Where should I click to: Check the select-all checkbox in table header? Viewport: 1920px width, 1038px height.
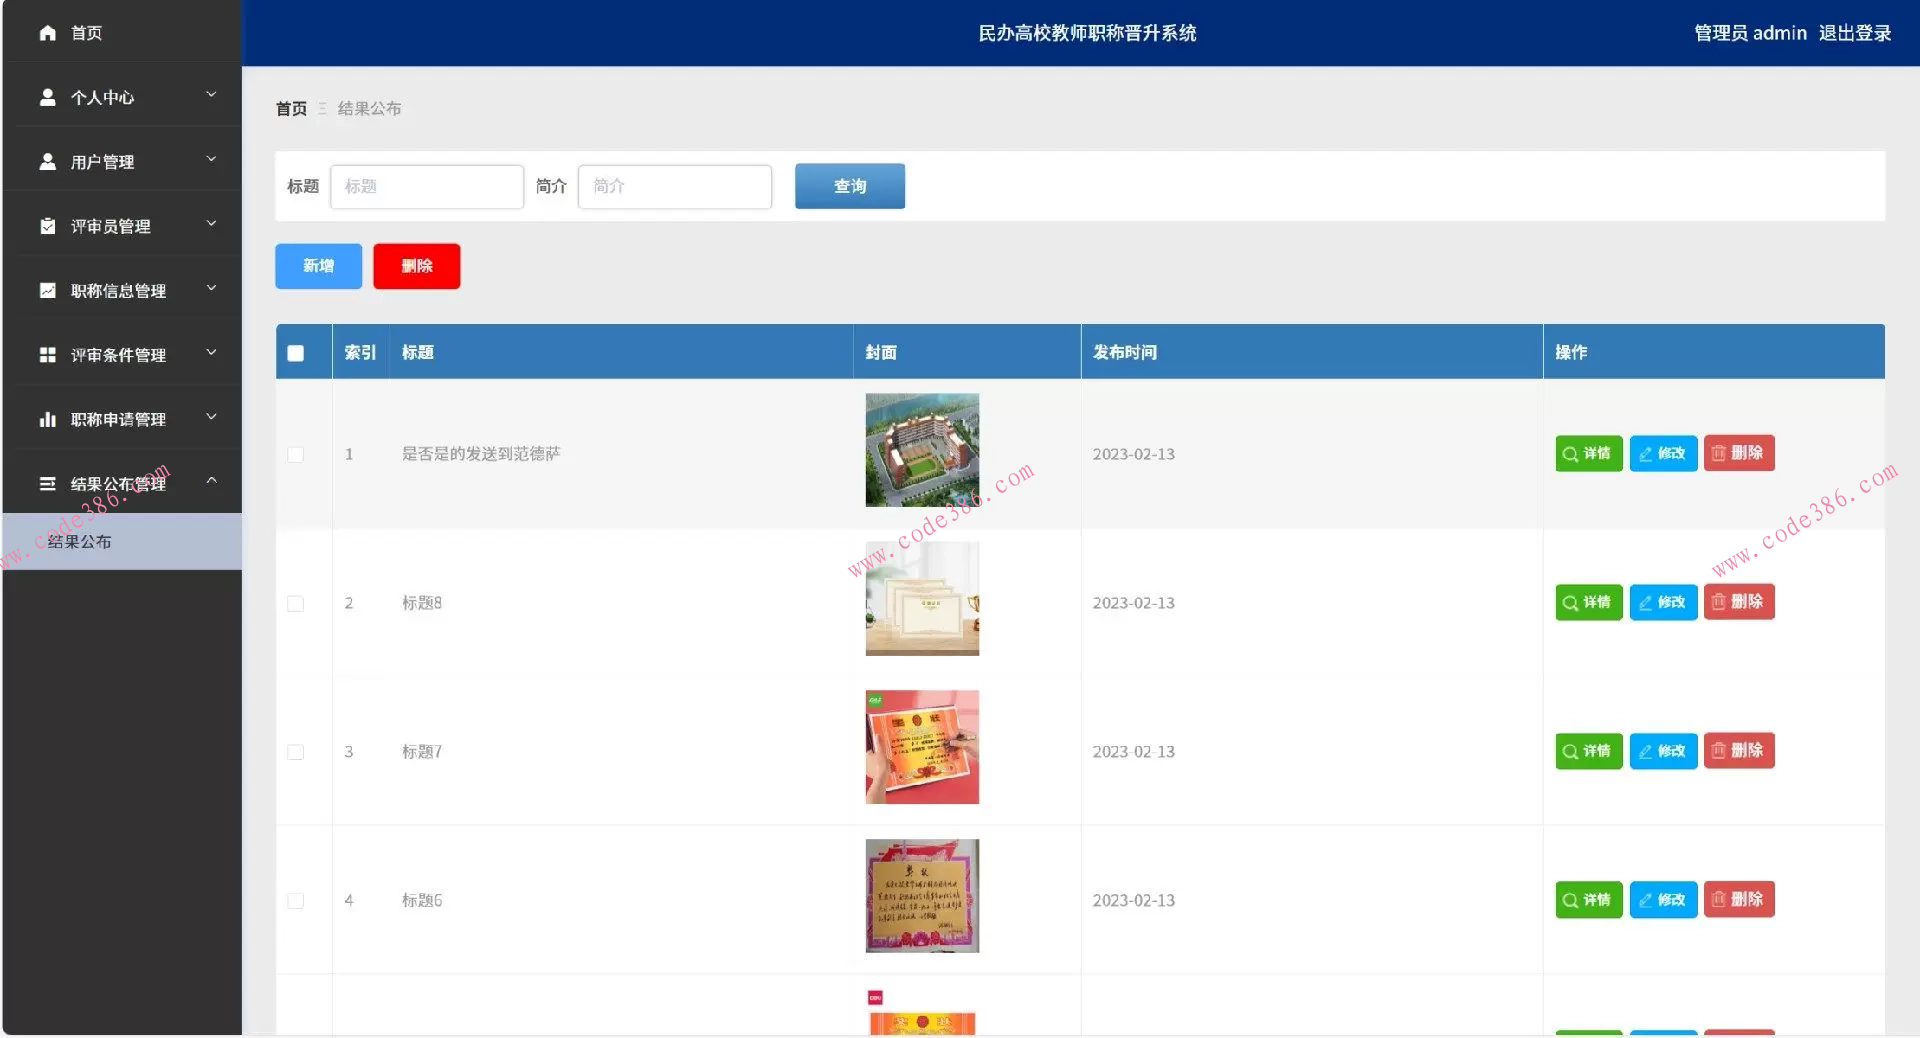pyautogui.click(x=295, y=352)
